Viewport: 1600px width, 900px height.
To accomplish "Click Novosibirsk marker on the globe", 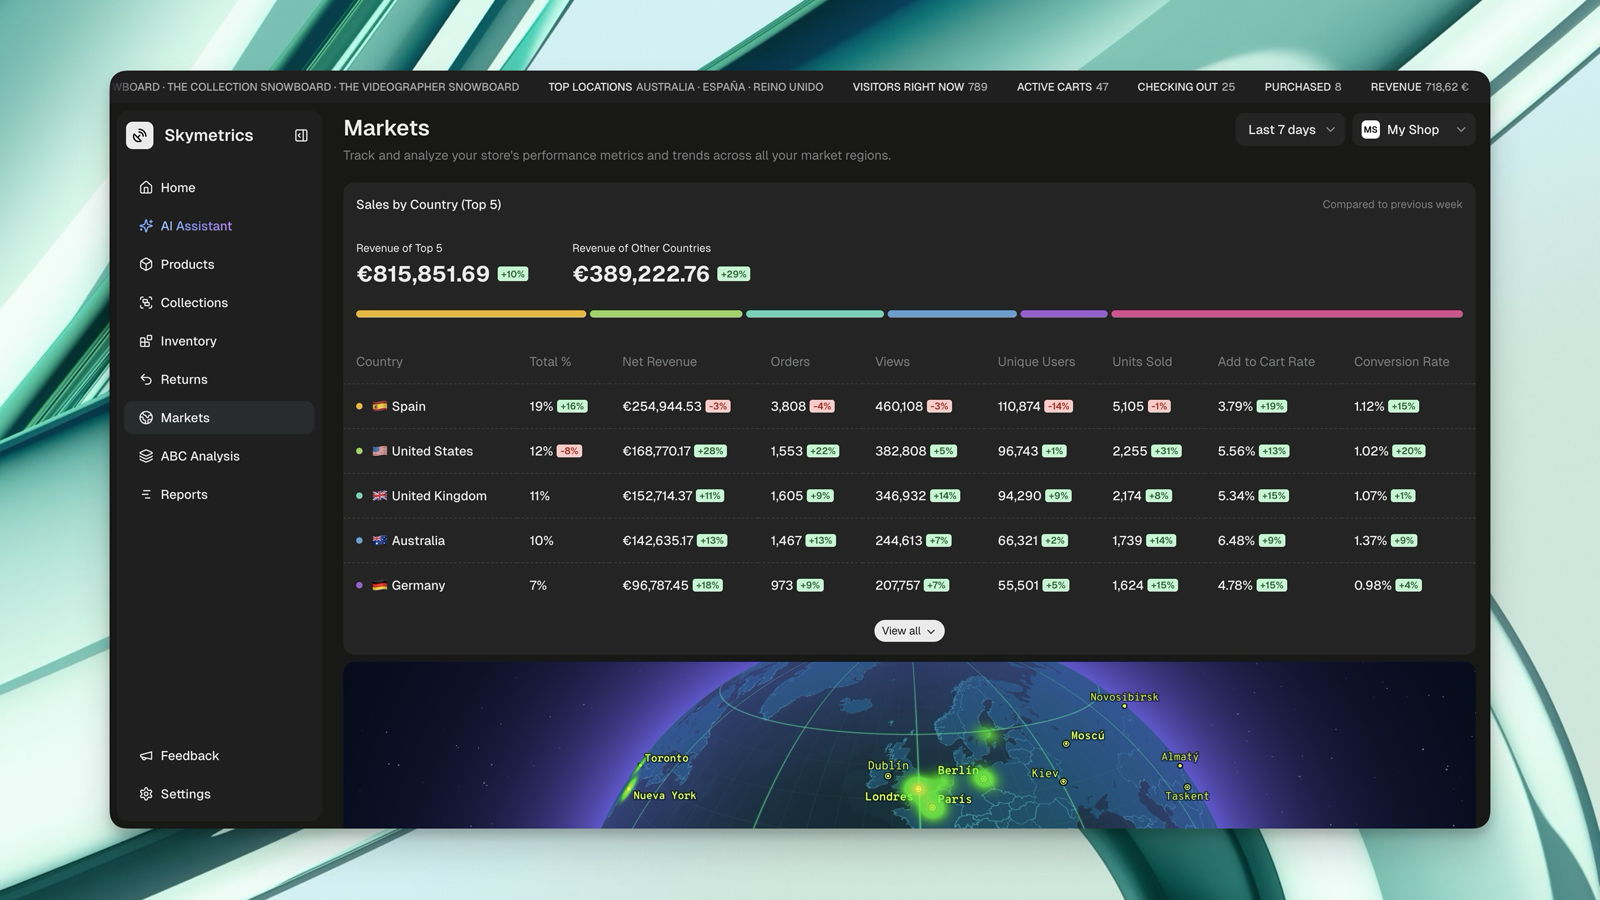I will 1124,705.
